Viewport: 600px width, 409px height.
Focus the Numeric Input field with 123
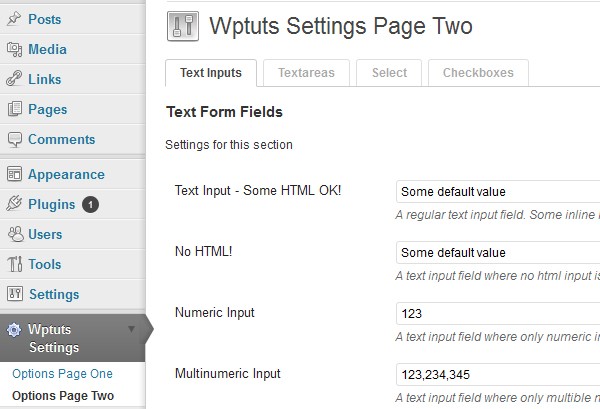click(498, 314)
